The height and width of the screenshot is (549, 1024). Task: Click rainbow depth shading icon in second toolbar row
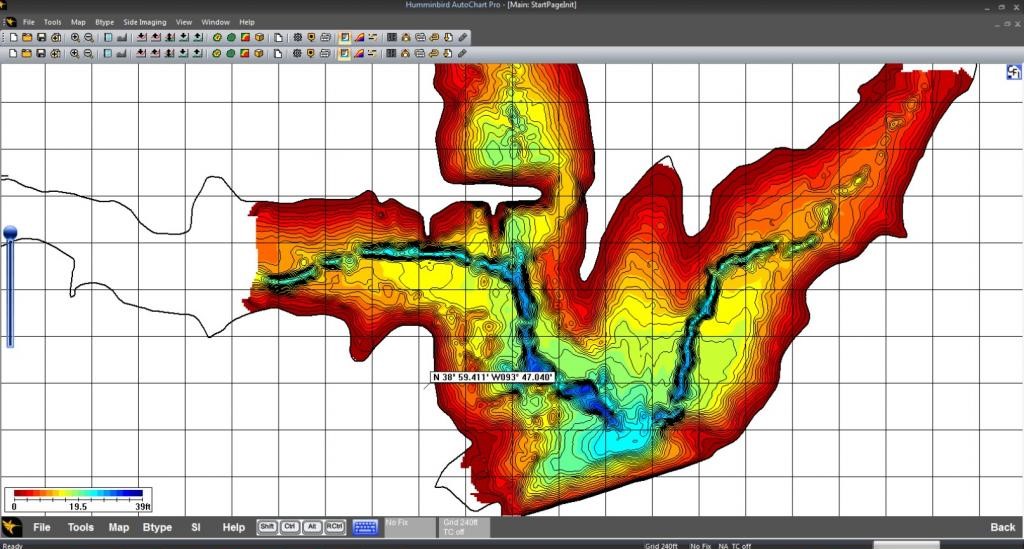tap(359, 53)
